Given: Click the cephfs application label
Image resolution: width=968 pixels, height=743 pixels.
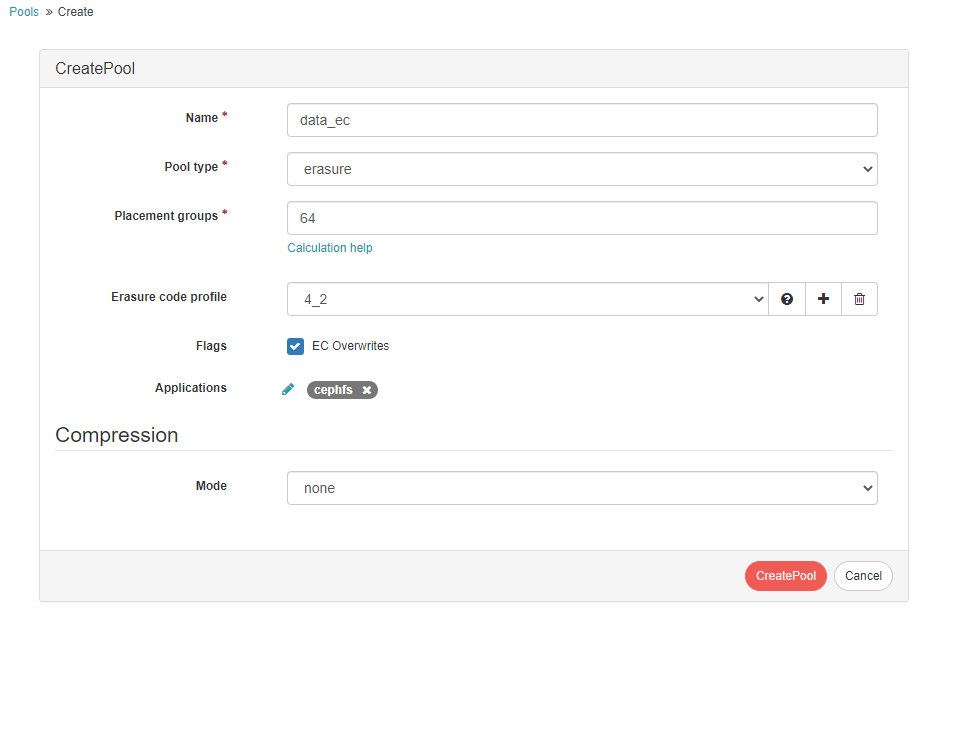Looking at the screenshot, I should [x=333, y=390].
